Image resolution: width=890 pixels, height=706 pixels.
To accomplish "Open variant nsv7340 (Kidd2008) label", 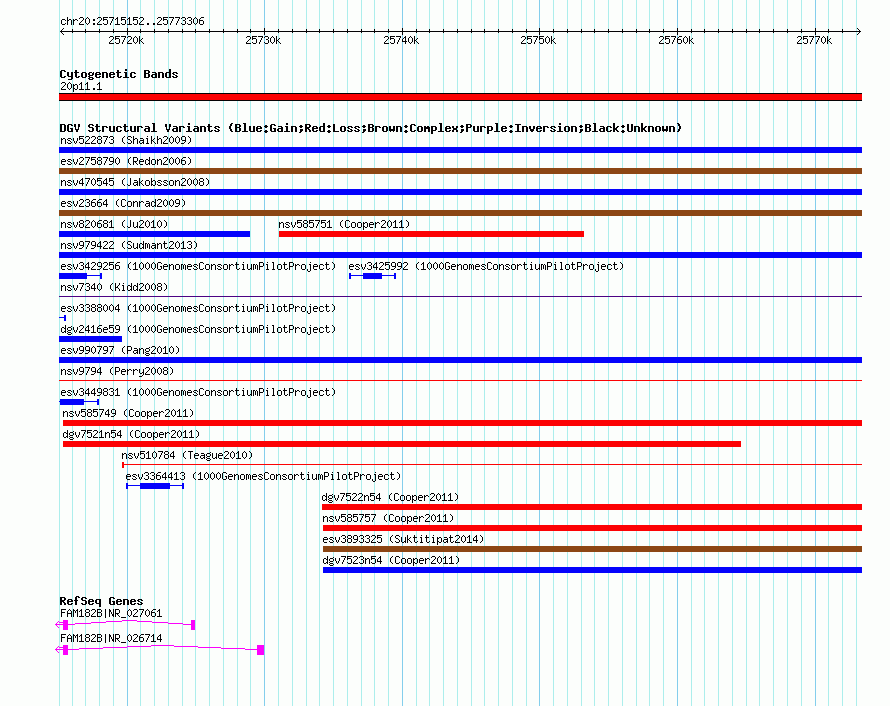I will [114, 287].
